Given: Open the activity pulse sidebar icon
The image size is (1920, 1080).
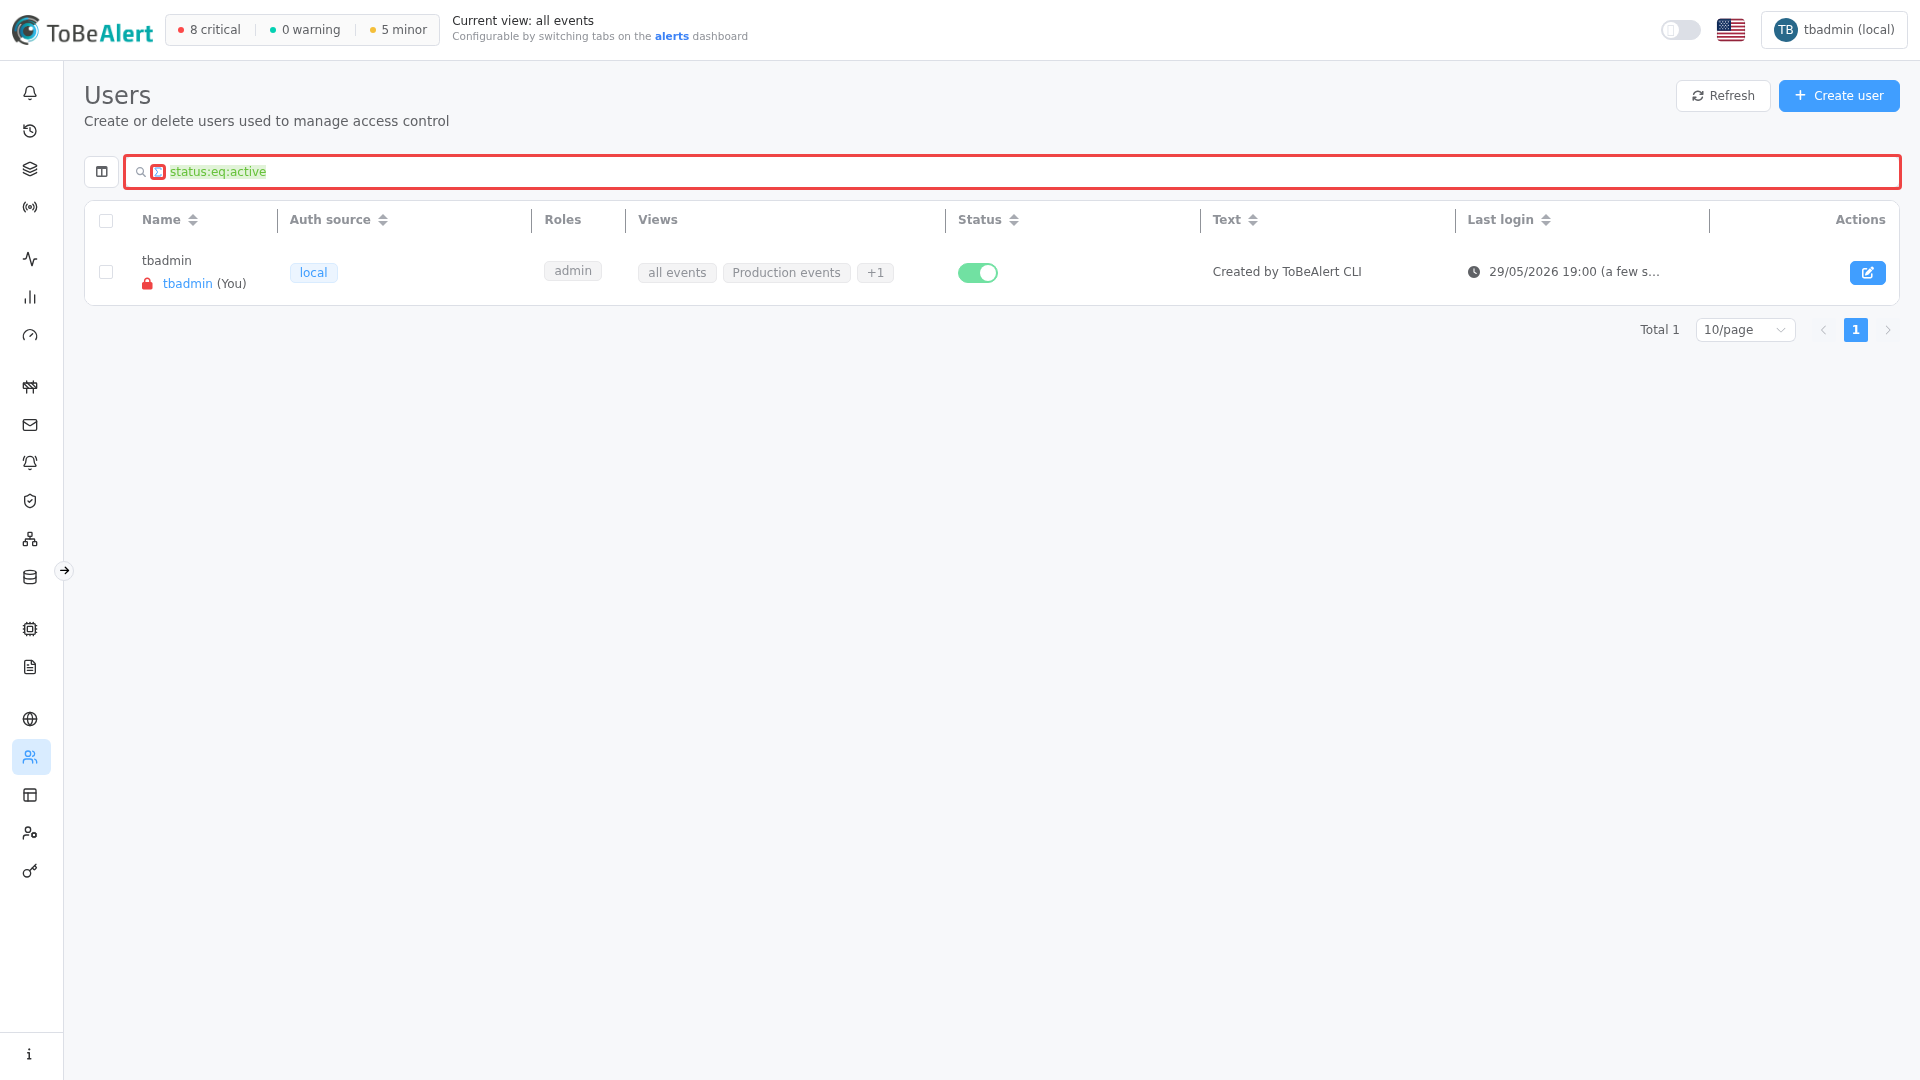Looking at the screenshot, I should pyautogui.click(x=30, y=259).
